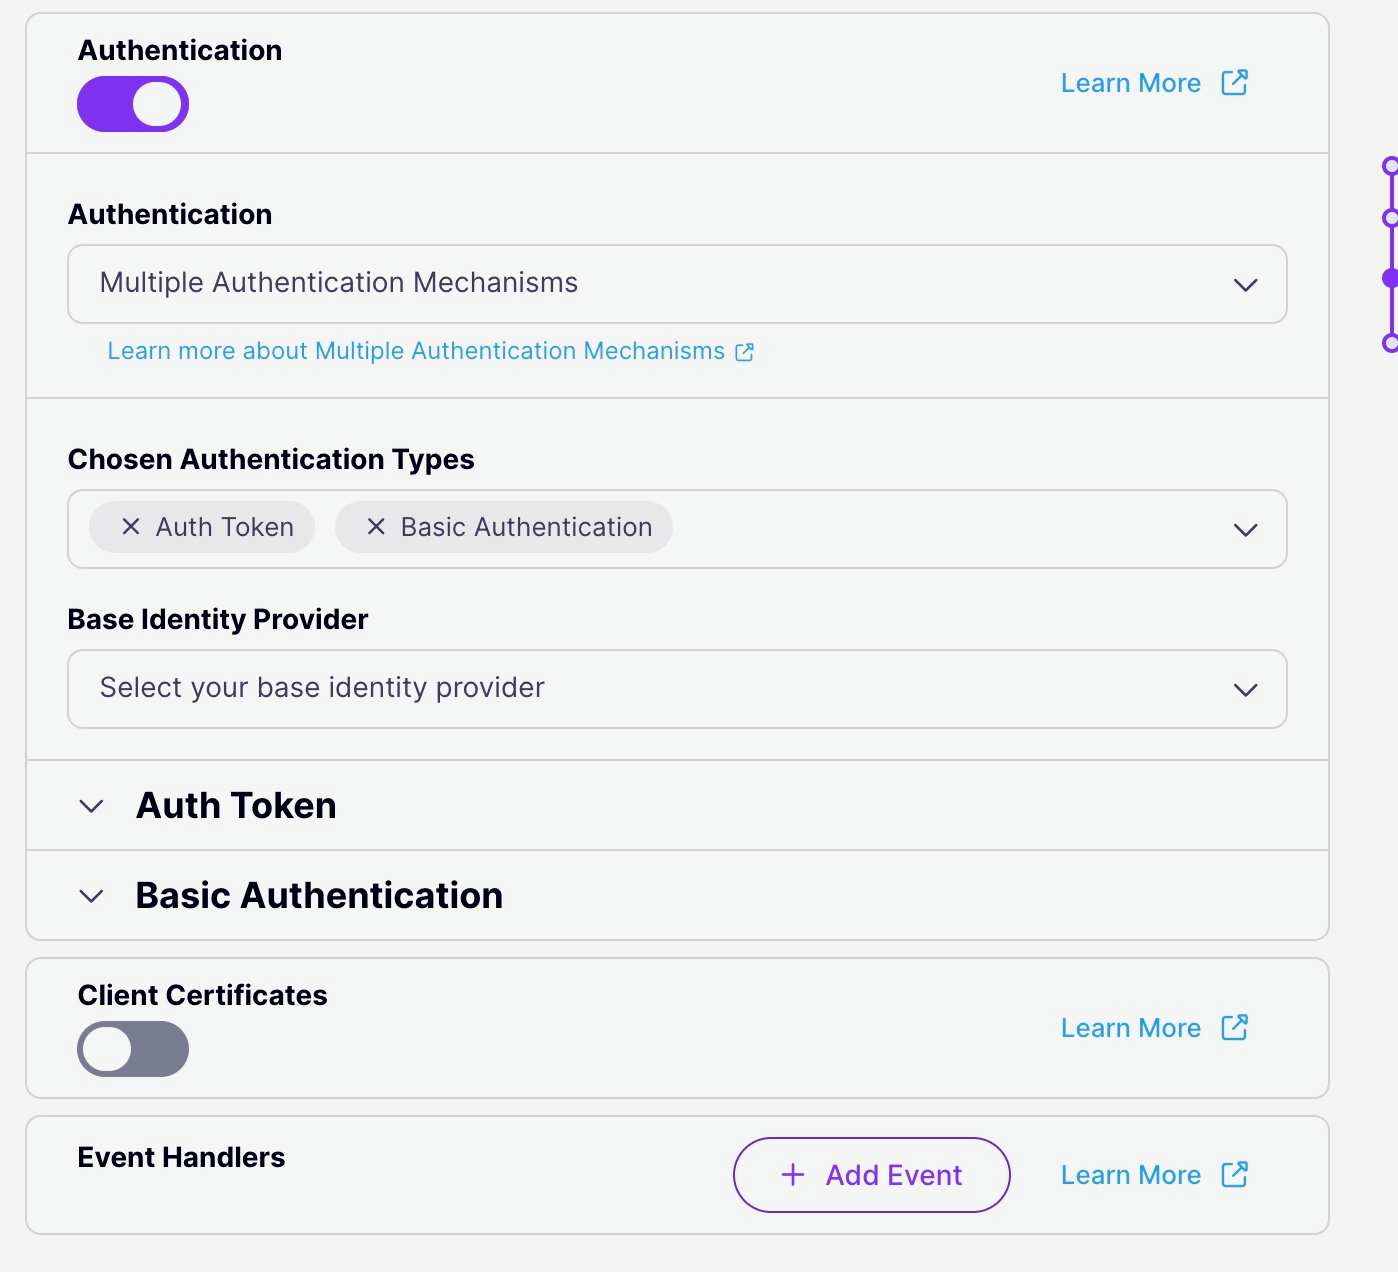
Task: Remove Basic Authentication chip via its X icon
Action: [376, 527]
